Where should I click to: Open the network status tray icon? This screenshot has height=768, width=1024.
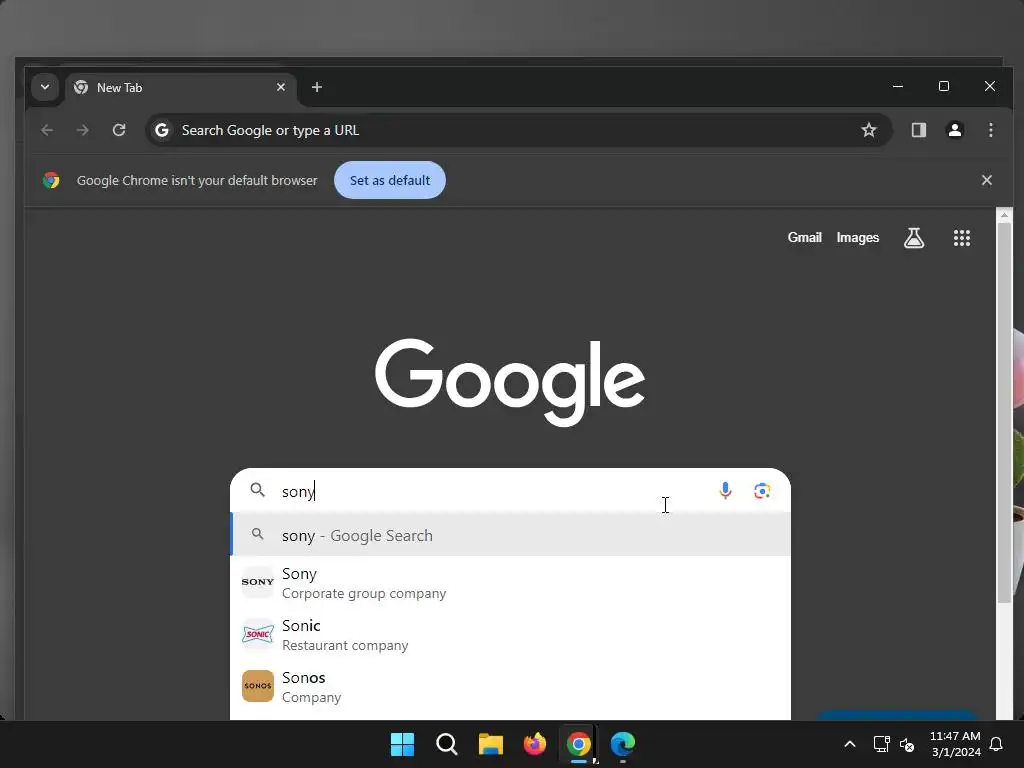882,744
